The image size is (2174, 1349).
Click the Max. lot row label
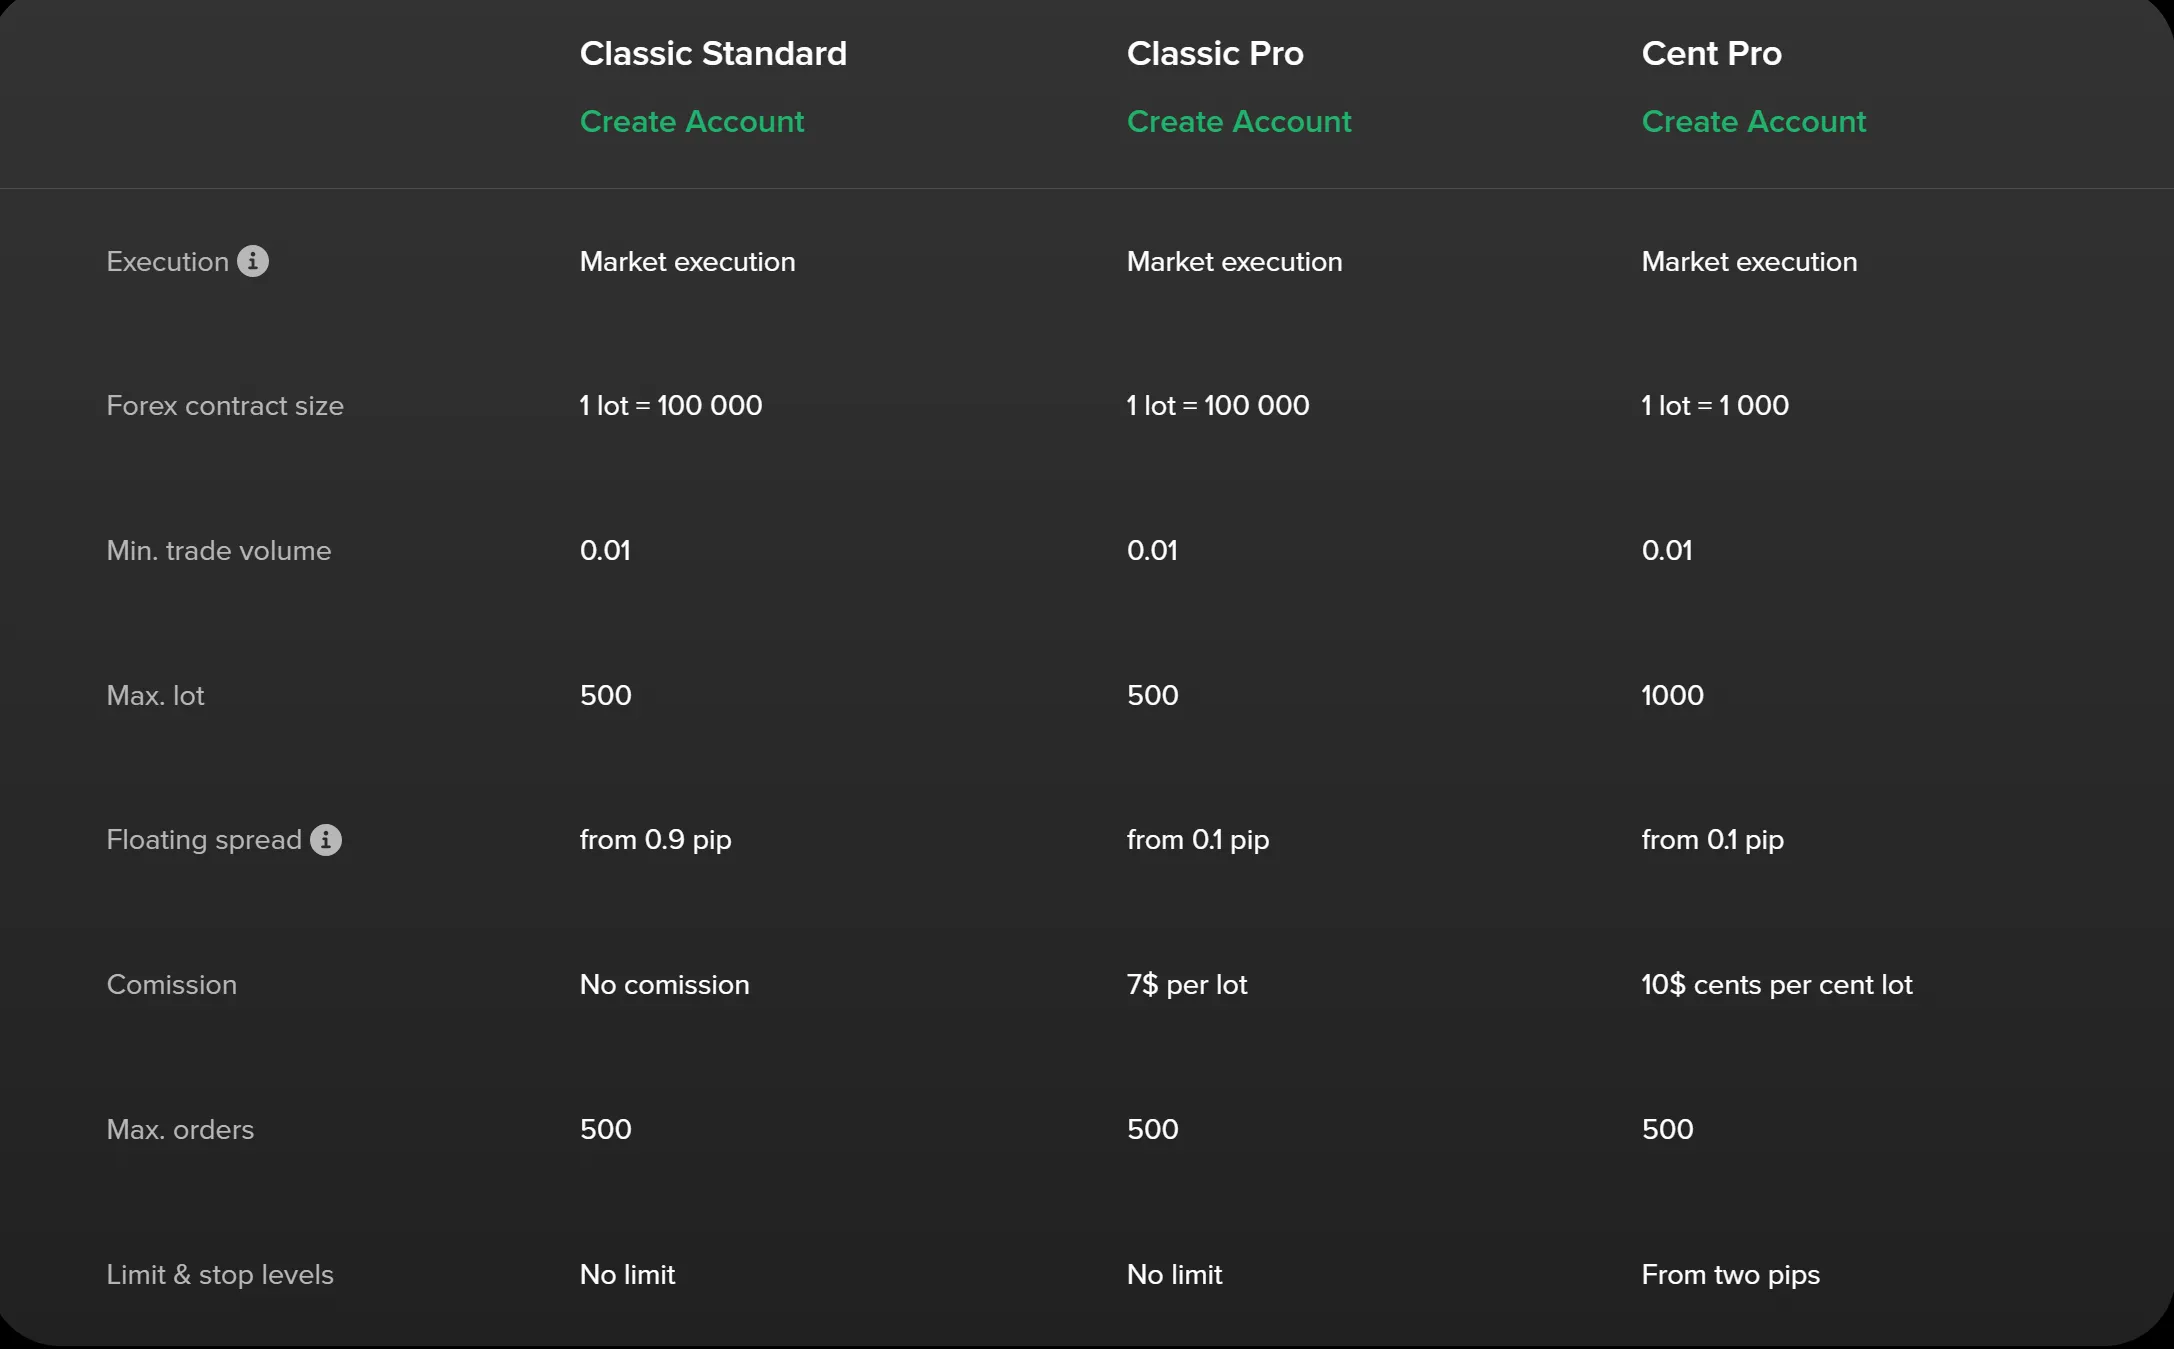point(155,695)
